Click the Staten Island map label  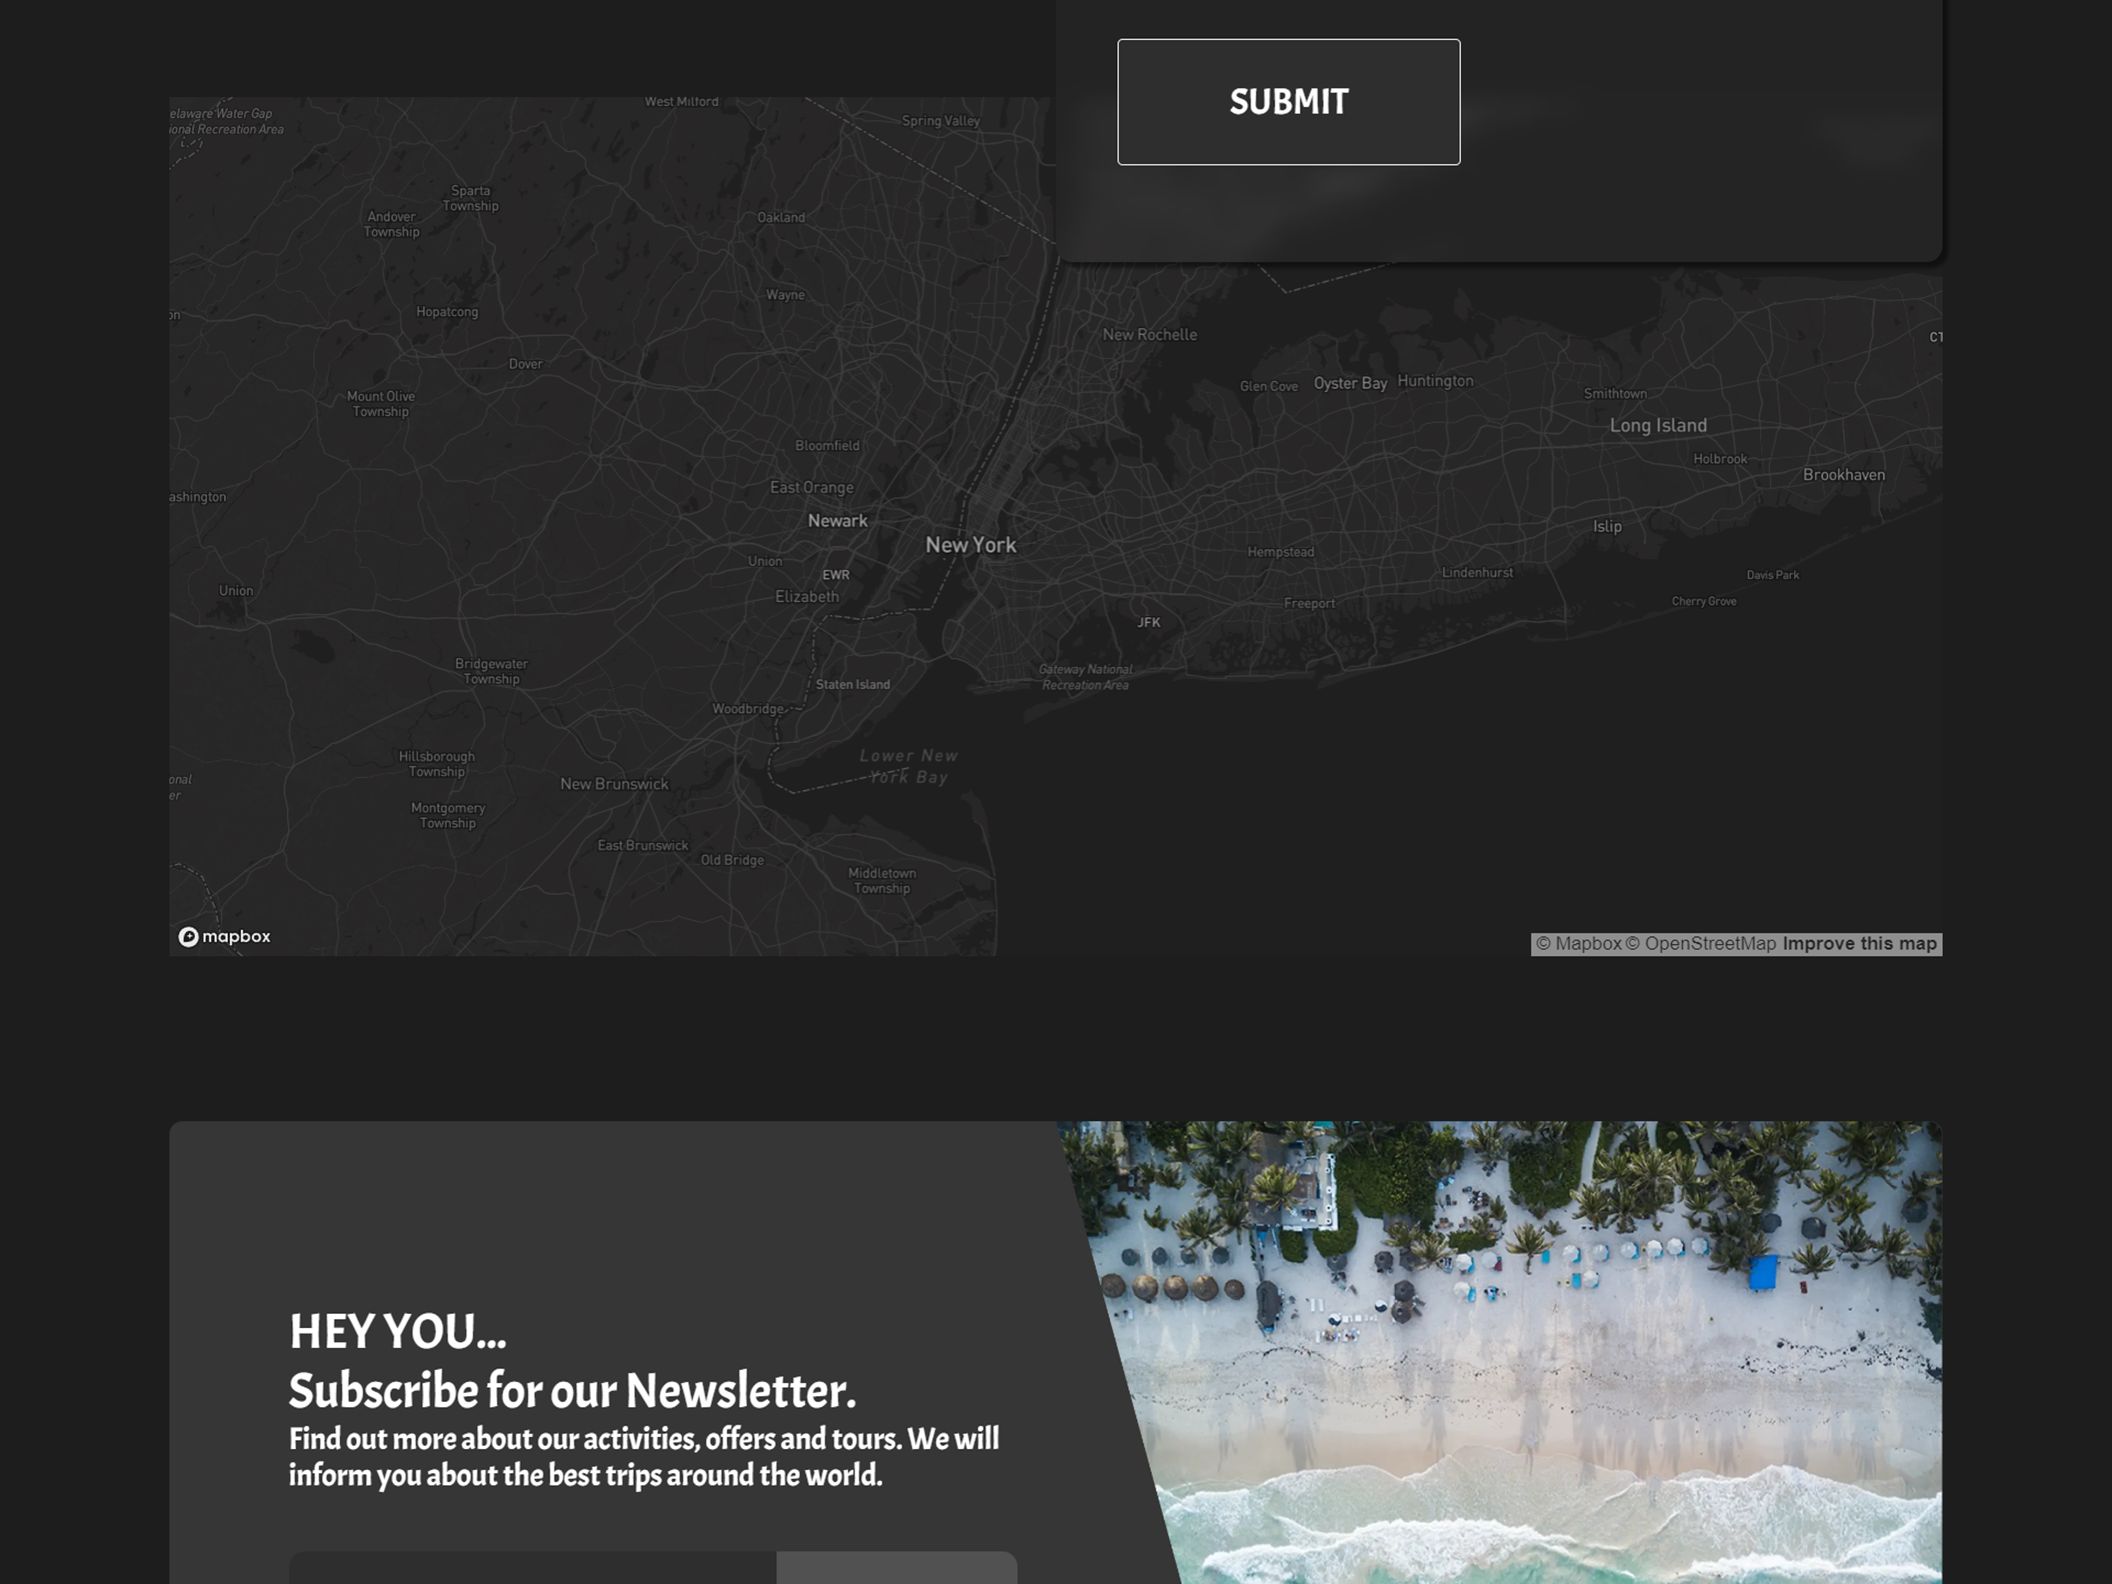click(852, 685)
